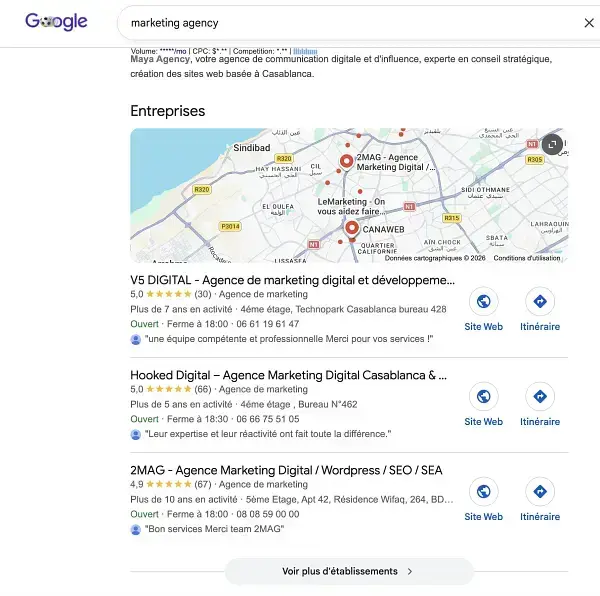Click Site Web label for Hooked Digital

coord(484,422)
